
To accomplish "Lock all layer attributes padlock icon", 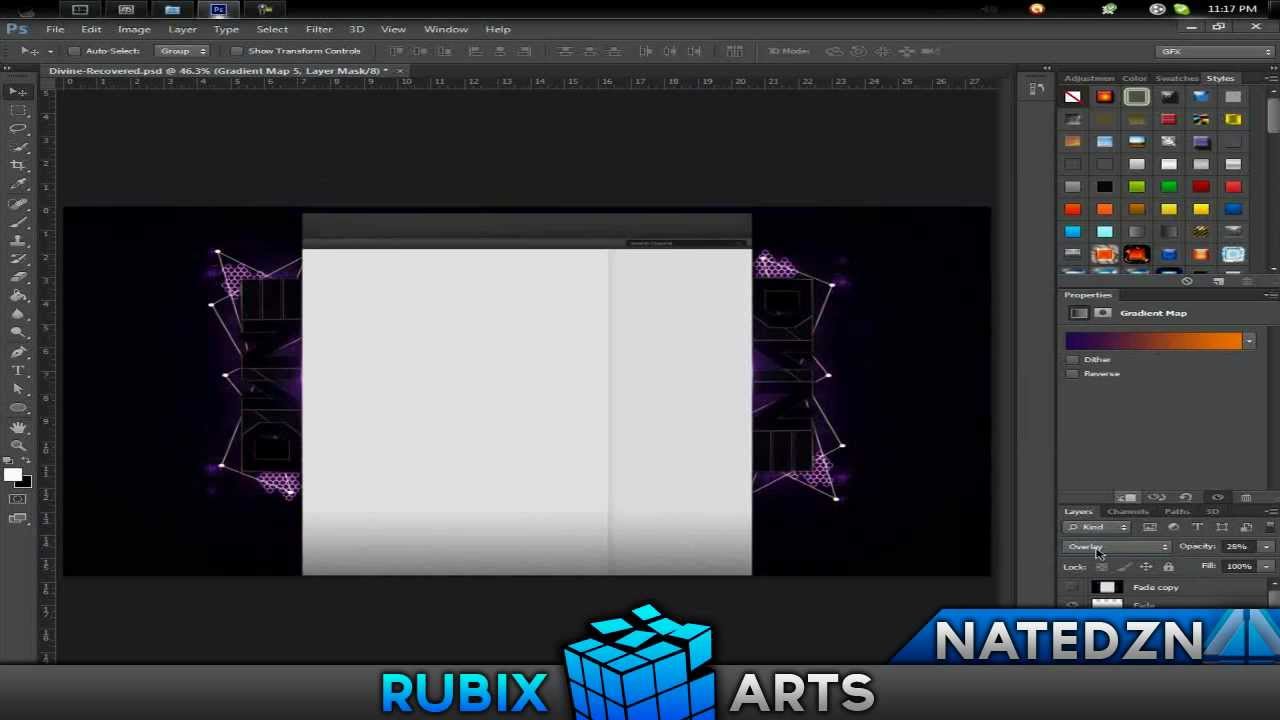I will pos(1168,567).
